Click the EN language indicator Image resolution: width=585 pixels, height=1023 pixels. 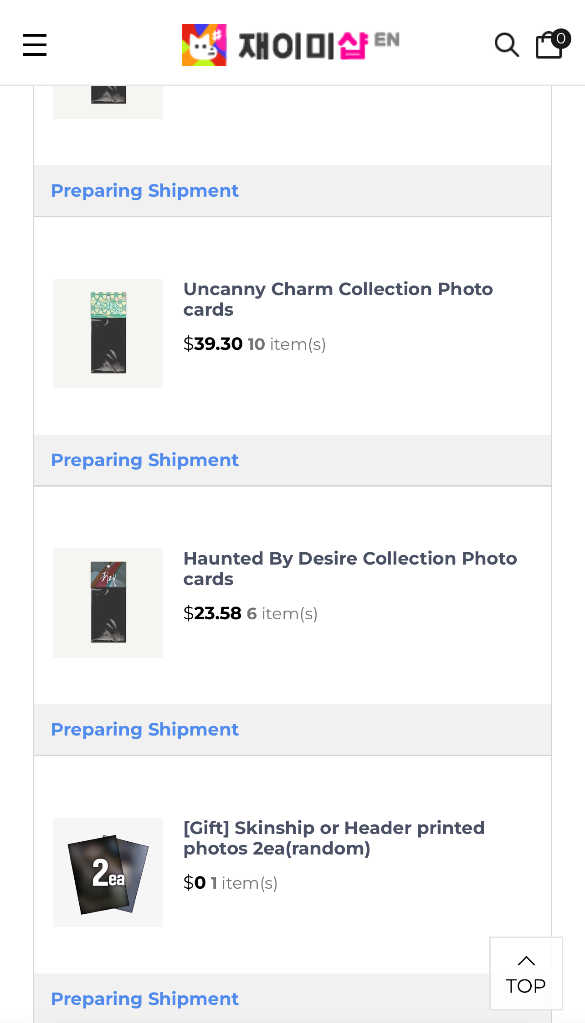click(x=387, y=40)
